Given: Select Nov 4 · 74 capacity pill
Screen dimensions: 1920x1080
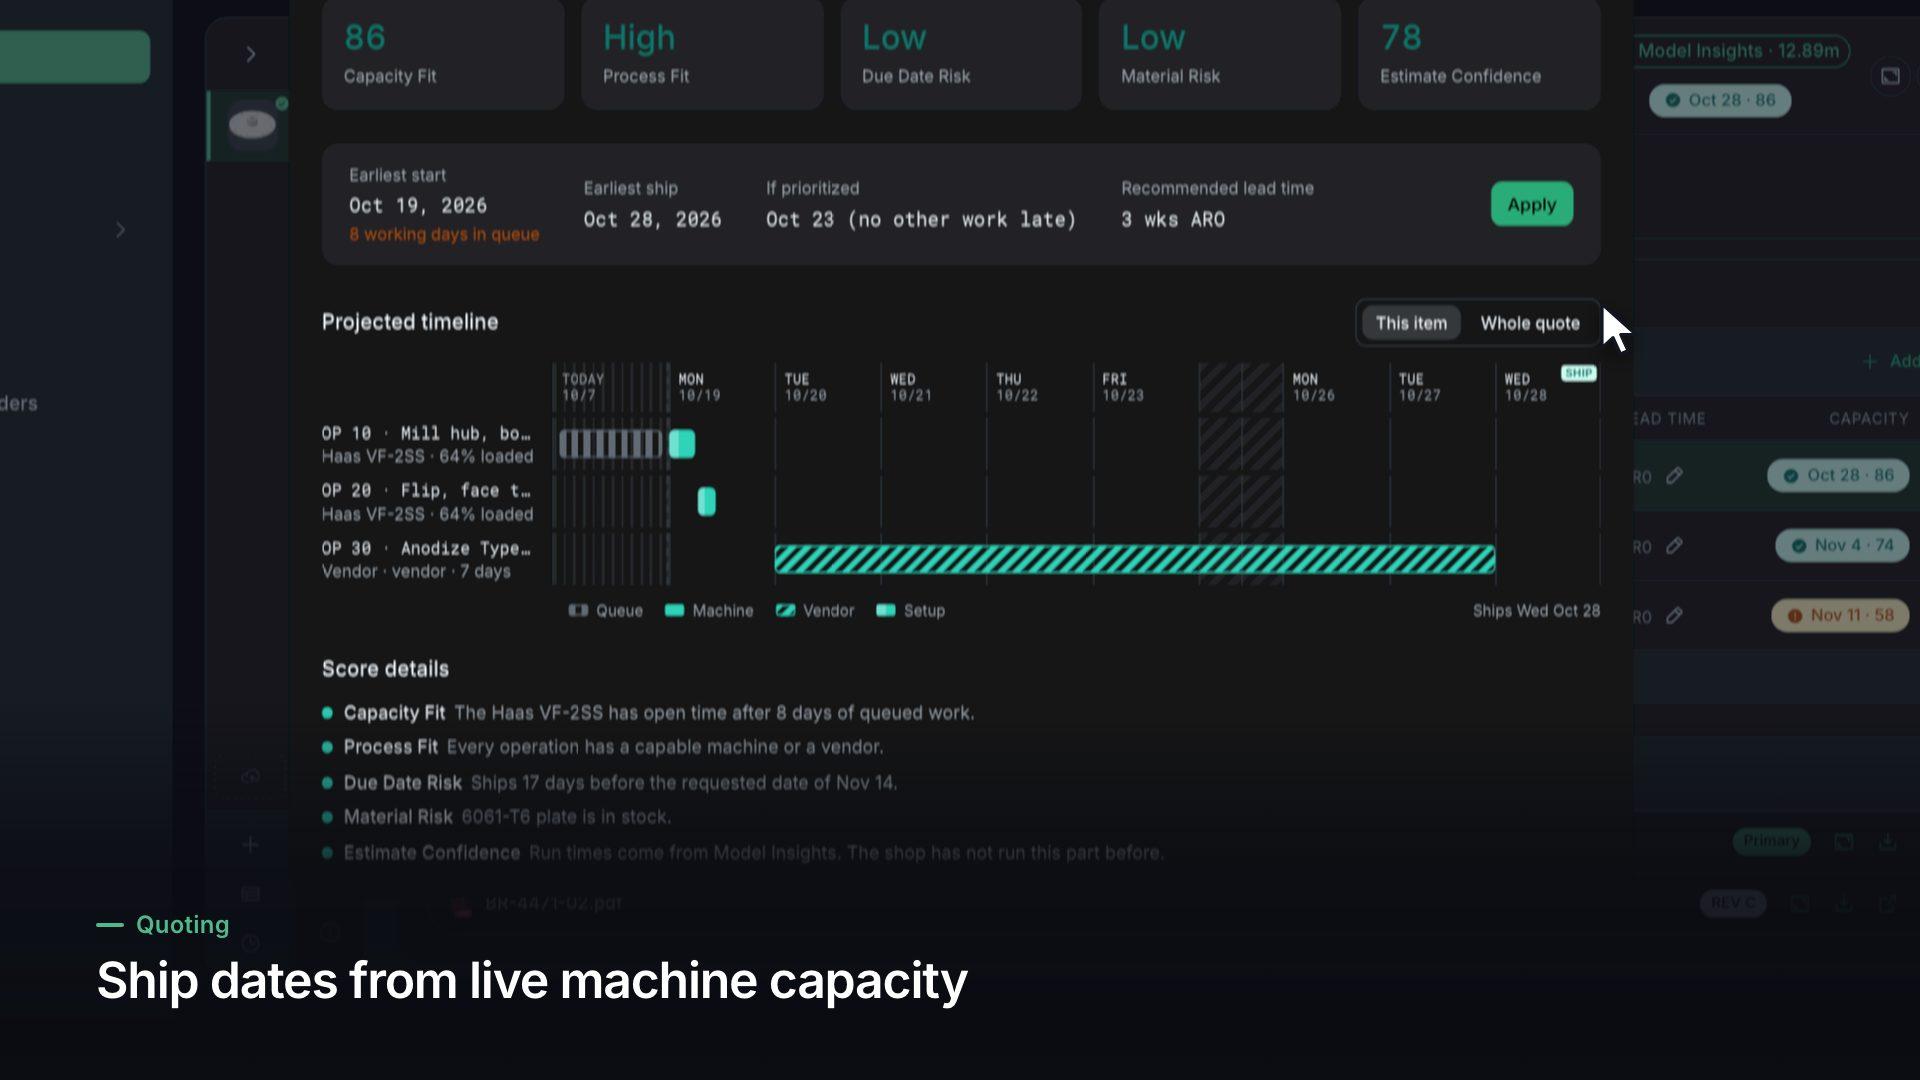Looking at the screenshot, I should coord(1842,546).
